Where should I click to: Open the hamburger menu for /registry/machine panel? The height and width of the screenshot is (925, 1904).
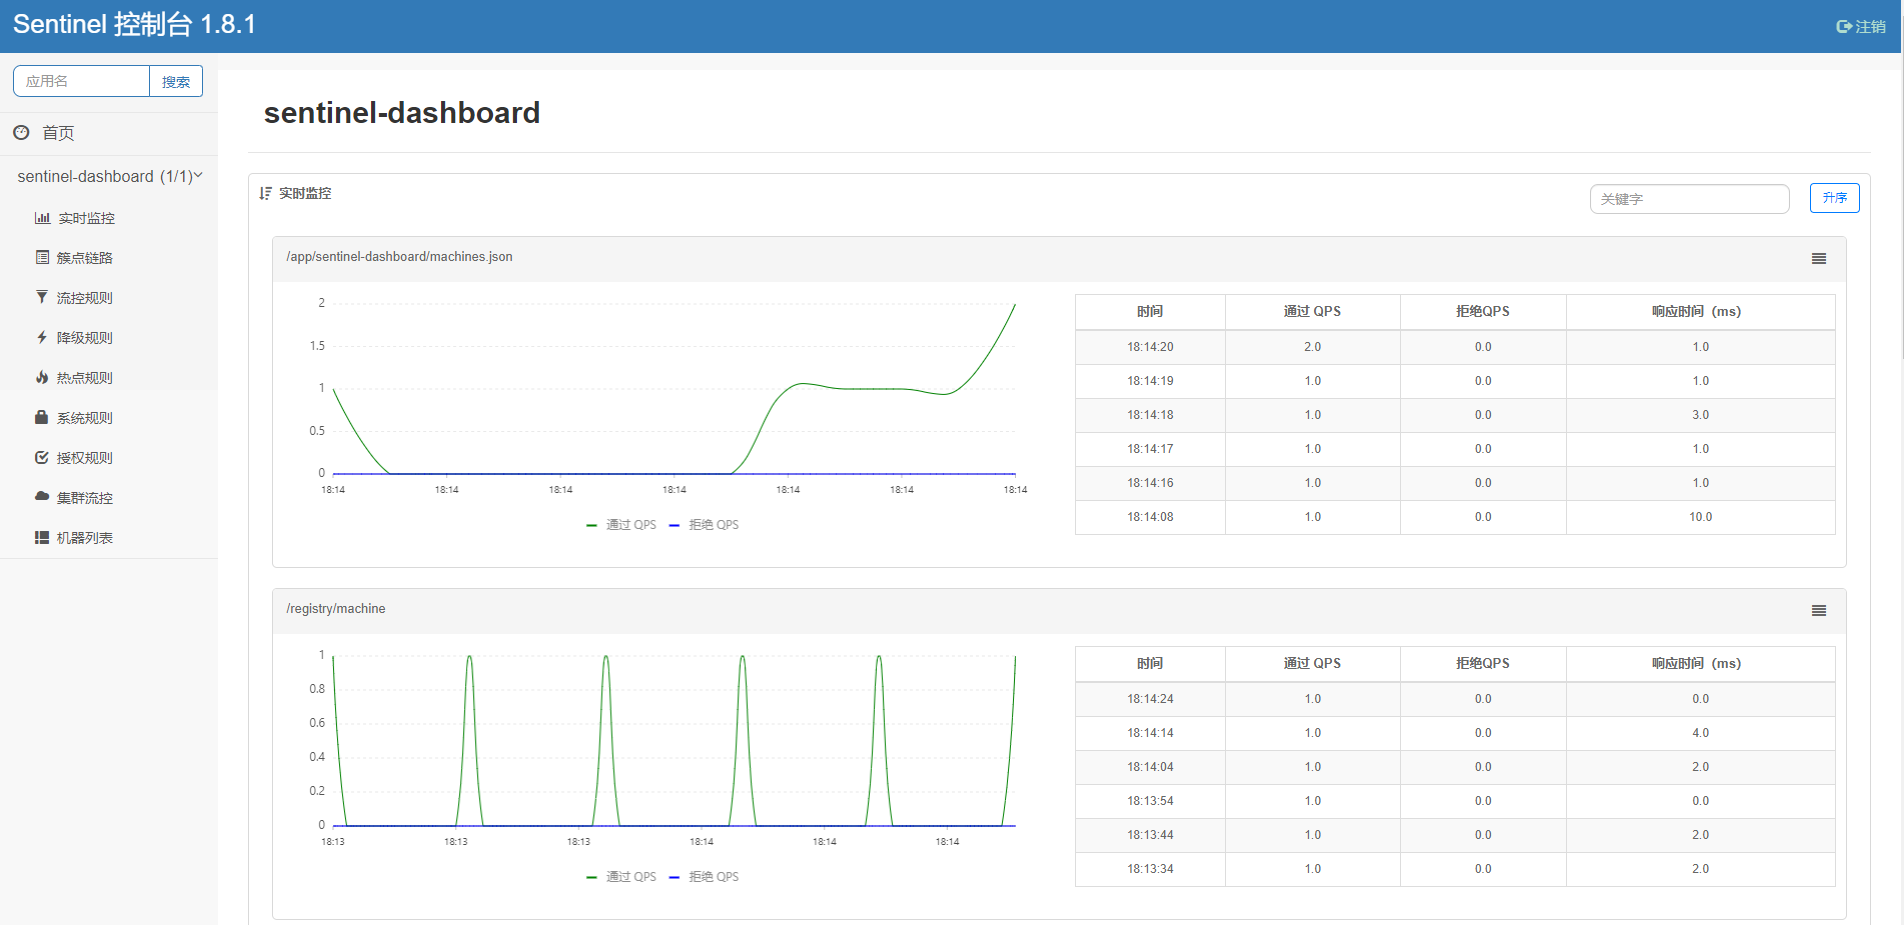click(1818, 611)
